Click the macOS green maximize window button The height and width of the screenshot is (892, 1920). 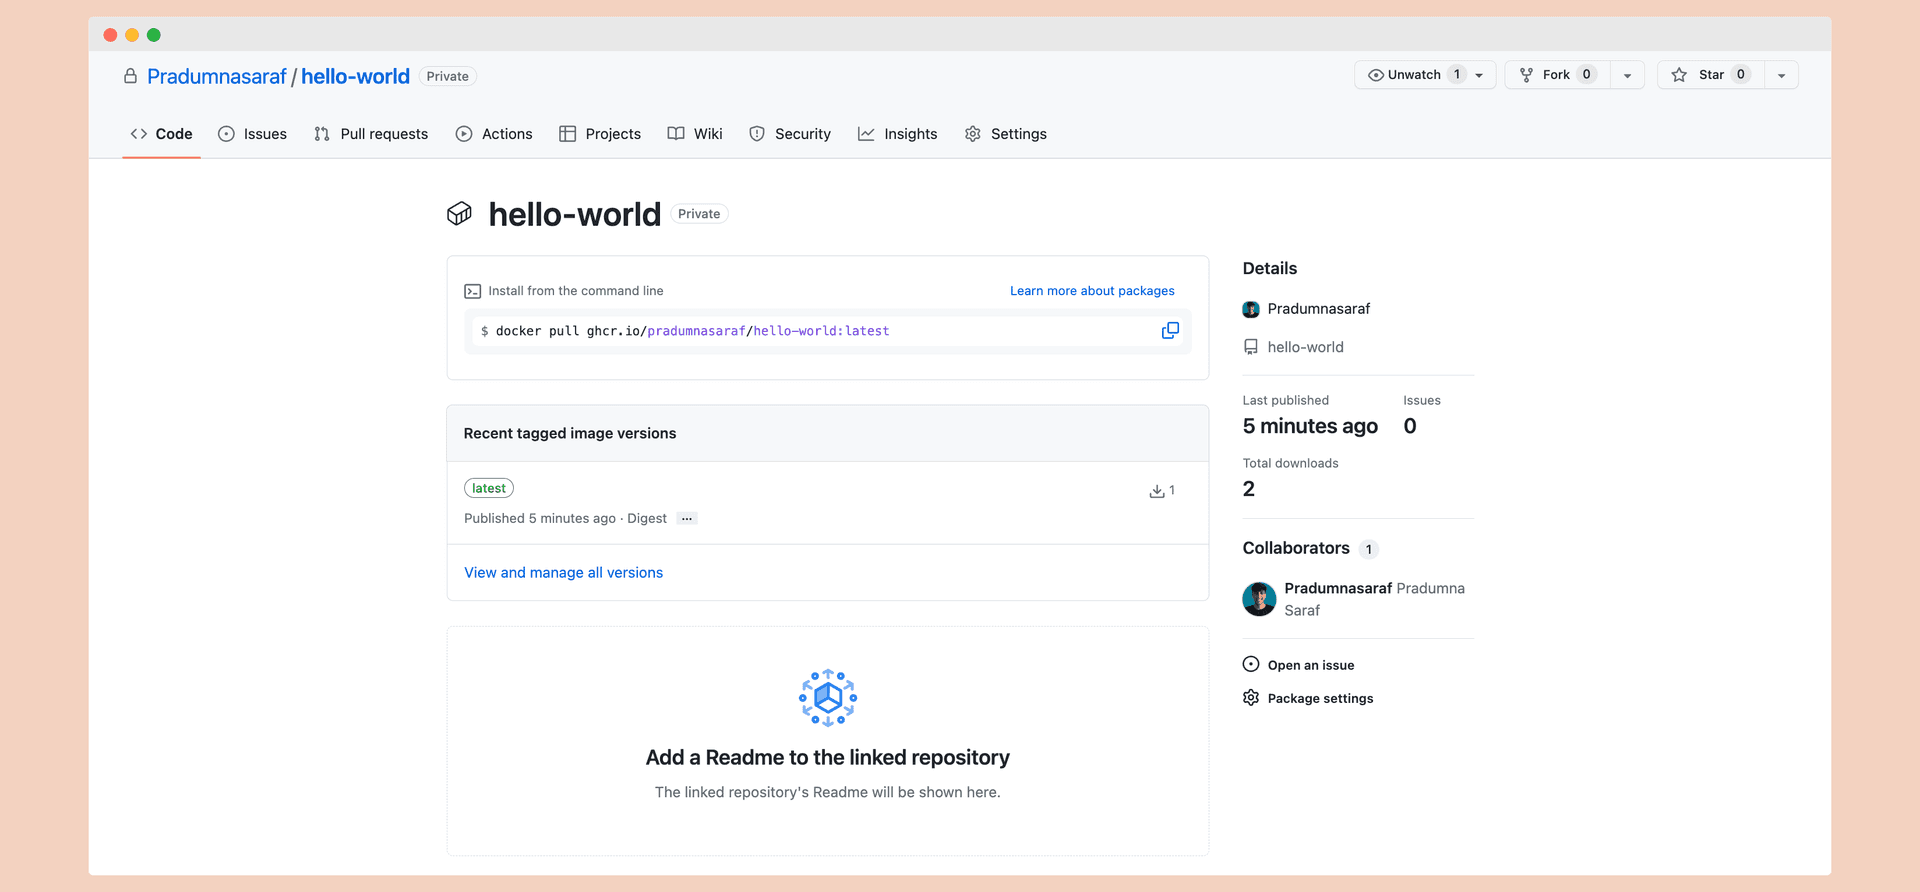[154, 35]
